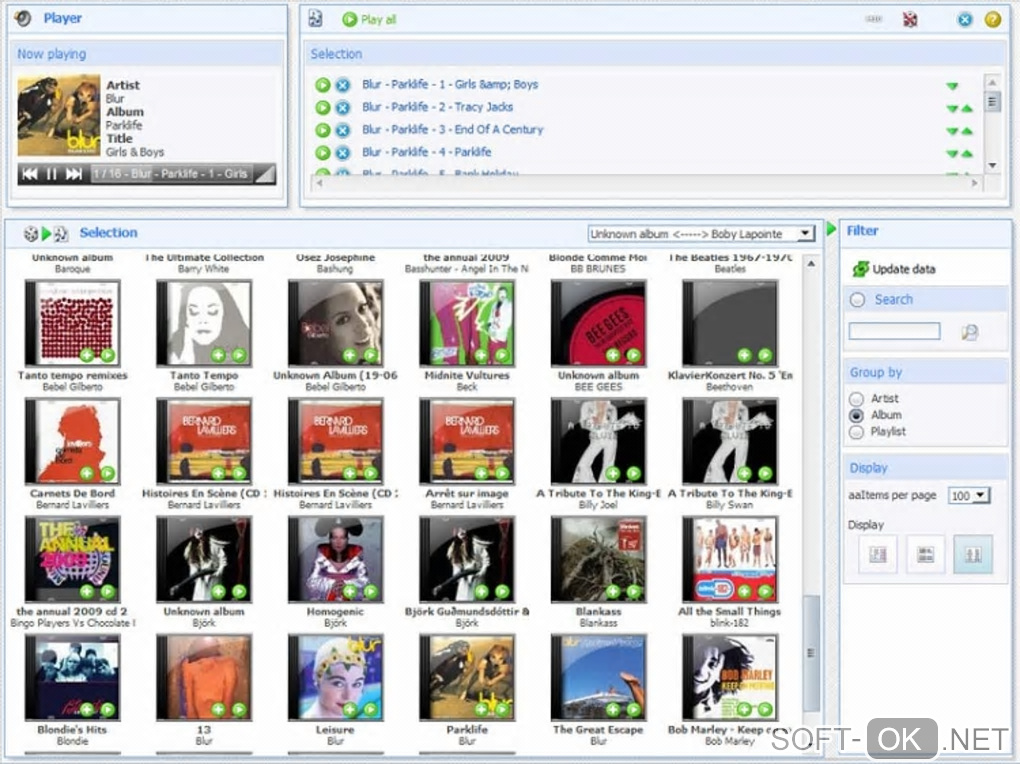The height and width of the screenshot is (764, 1020).
Task: Move Girls & Boys track down
Action: point(952,86)
